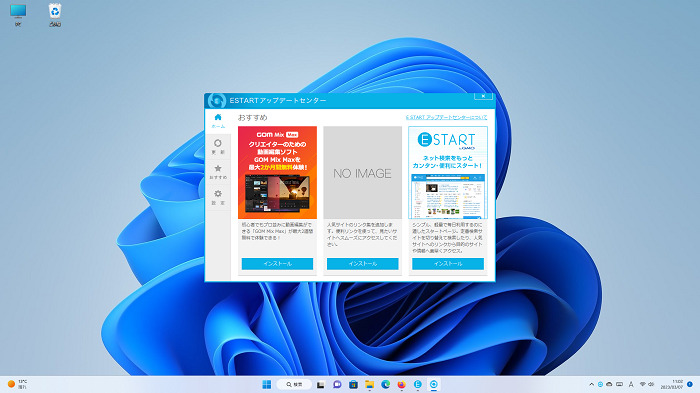Click the GOM Mix Max banner image
Viewport: 700px width, 393px height.
click(277, 172)
